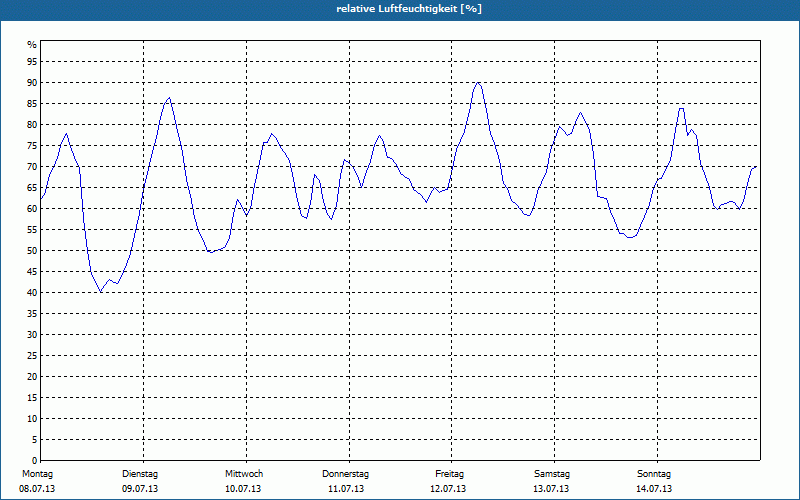
Task: Click the date '12.07.13'
Action: [448, 489]
